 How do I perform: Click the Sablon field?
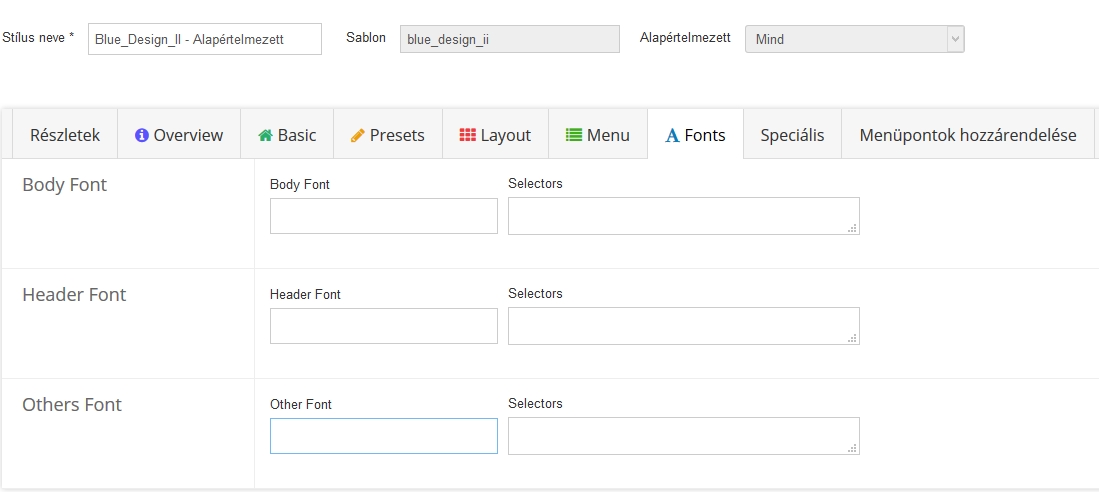tap(510, 39)
